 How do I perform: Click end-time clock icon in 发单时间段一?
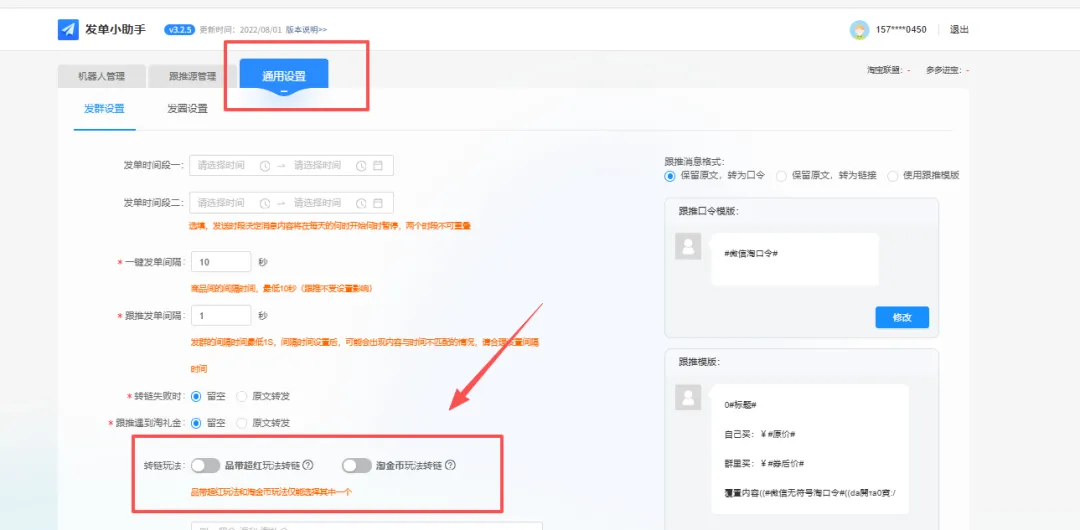tap(362, 165)
